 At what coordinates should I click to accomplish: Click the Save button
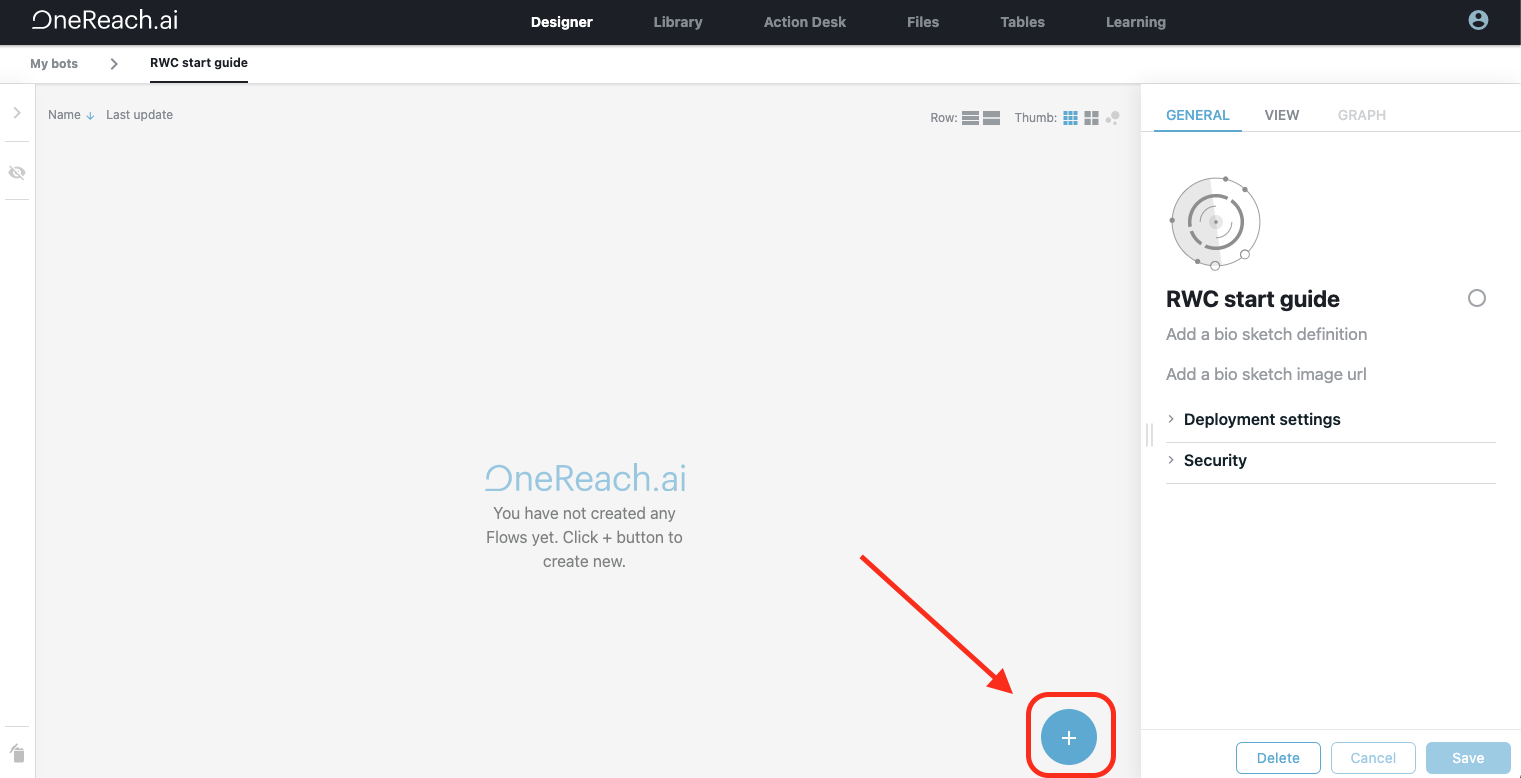[x=1468, y=758]
